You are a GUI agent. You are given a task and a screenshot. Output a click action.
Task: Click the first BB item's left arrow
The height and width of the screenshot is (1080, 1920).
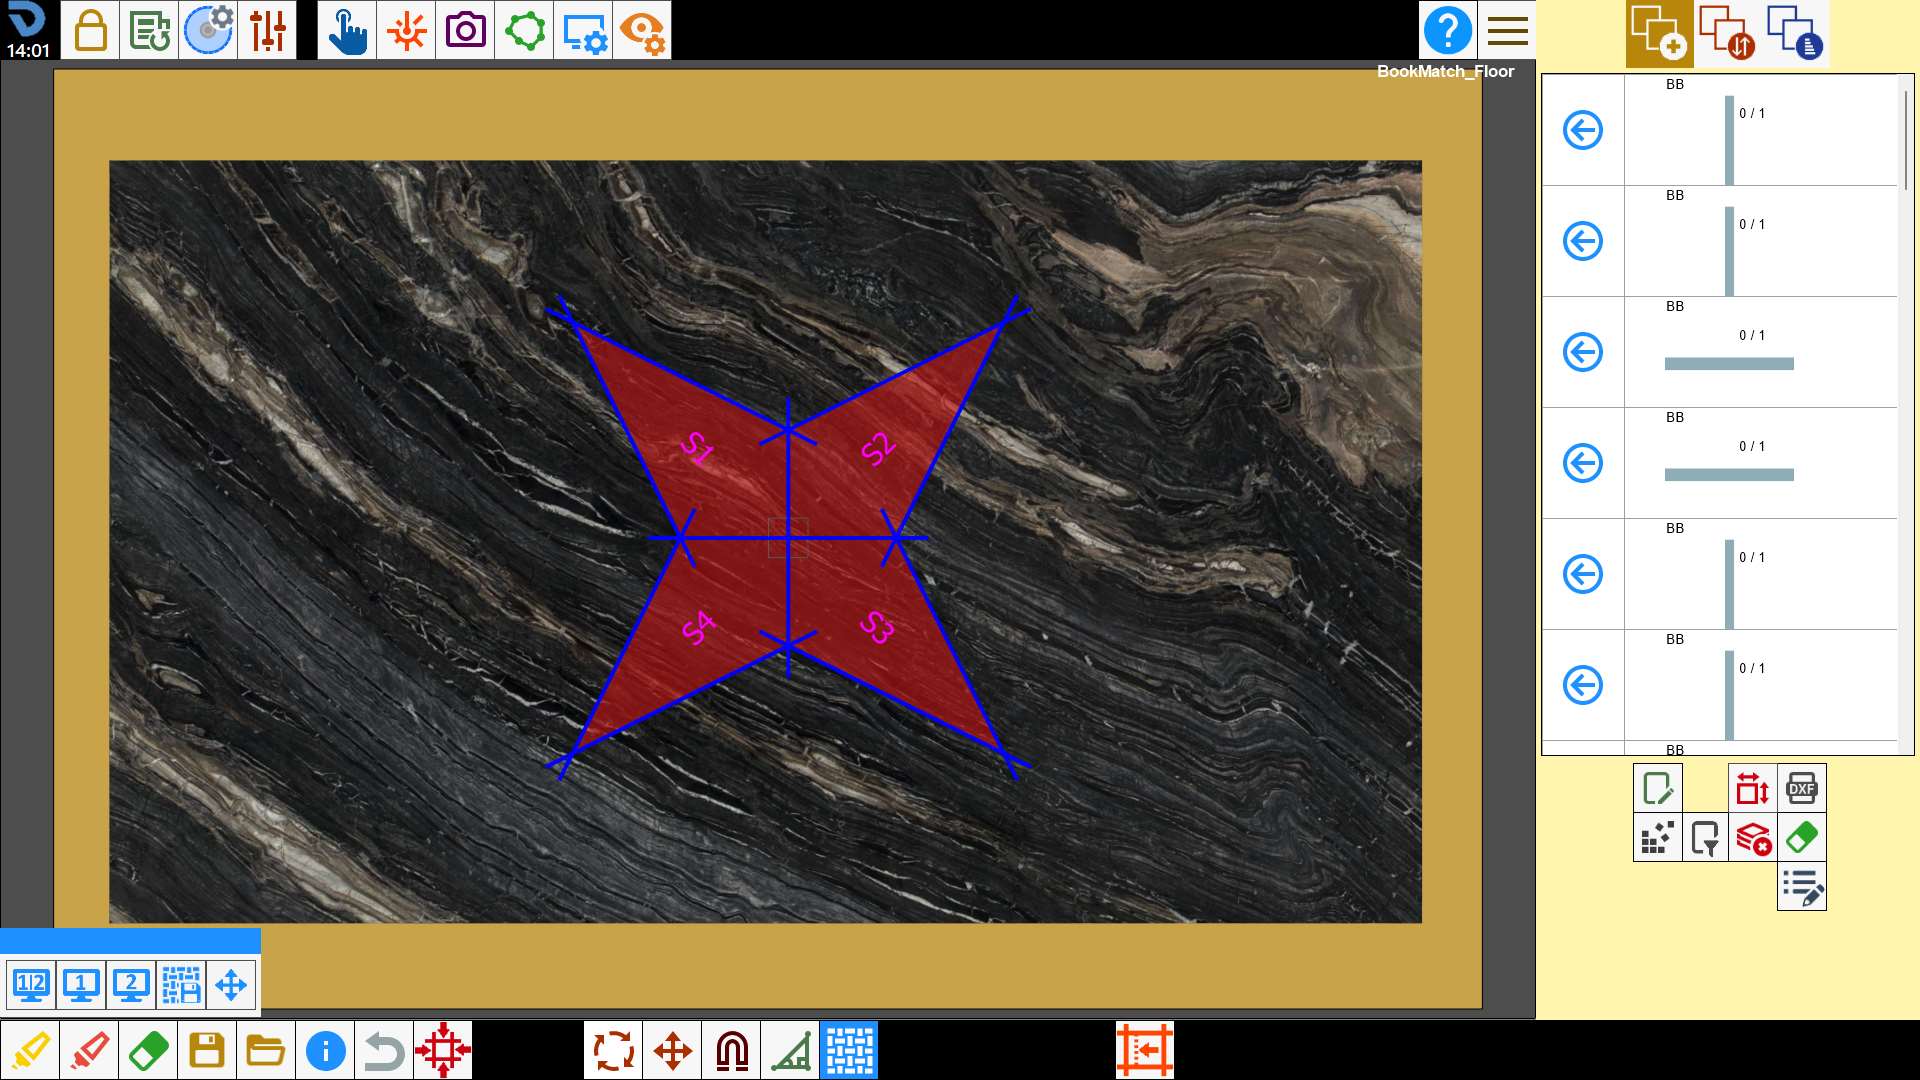(x=1583, y=130)
